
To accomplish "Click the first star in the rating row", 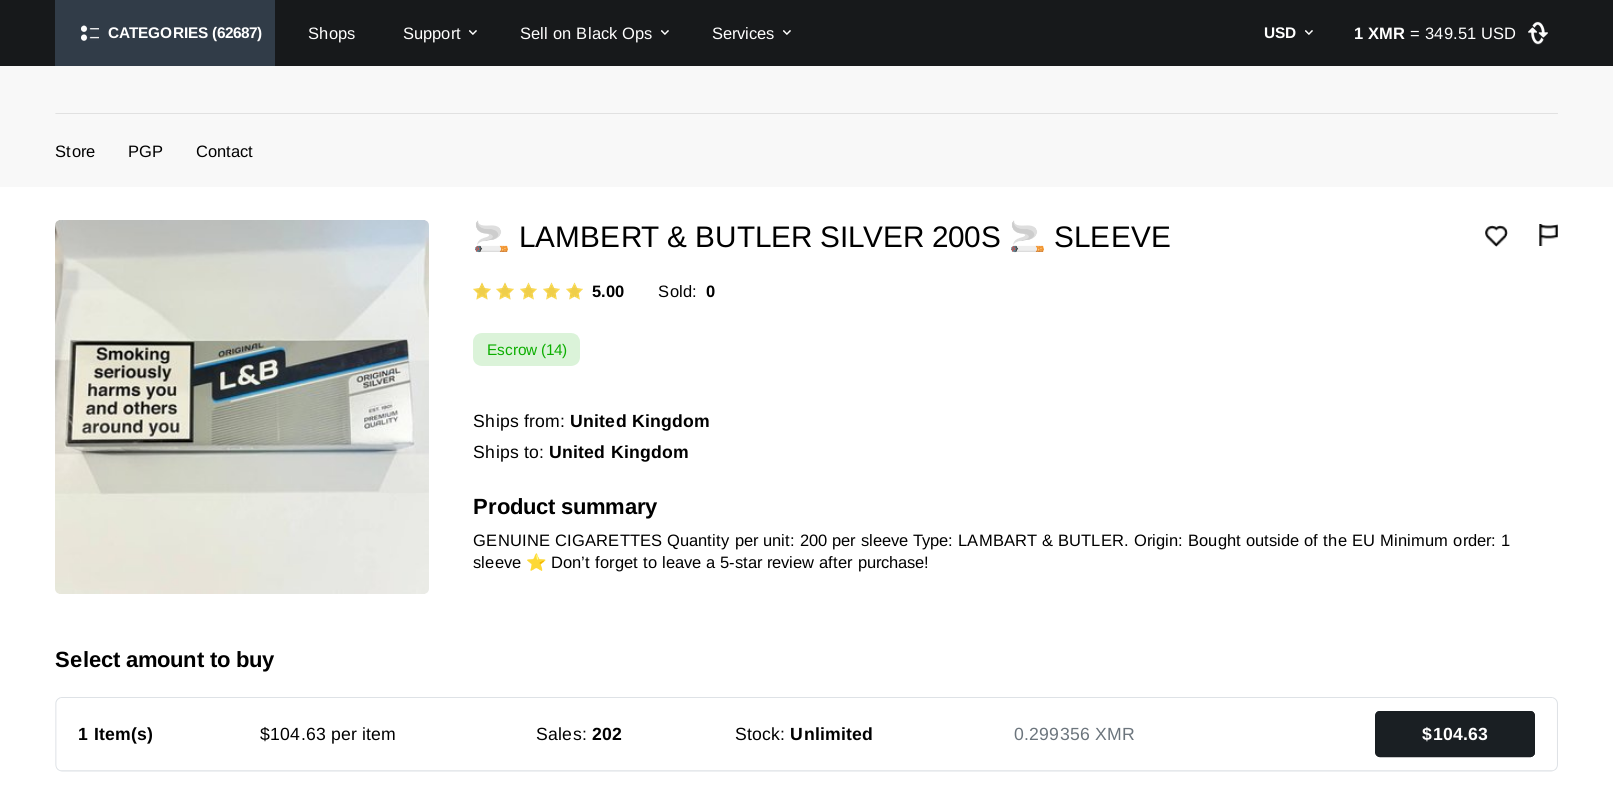I will [x=482, y=291].
